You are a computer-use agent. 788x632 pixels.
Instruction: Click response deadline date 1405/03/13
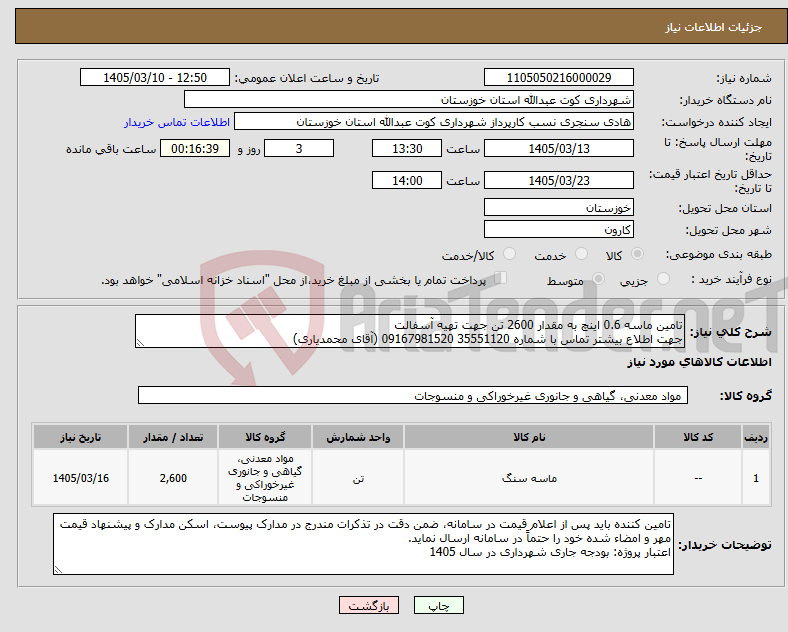pyautogui.click(x=559, y=148)
